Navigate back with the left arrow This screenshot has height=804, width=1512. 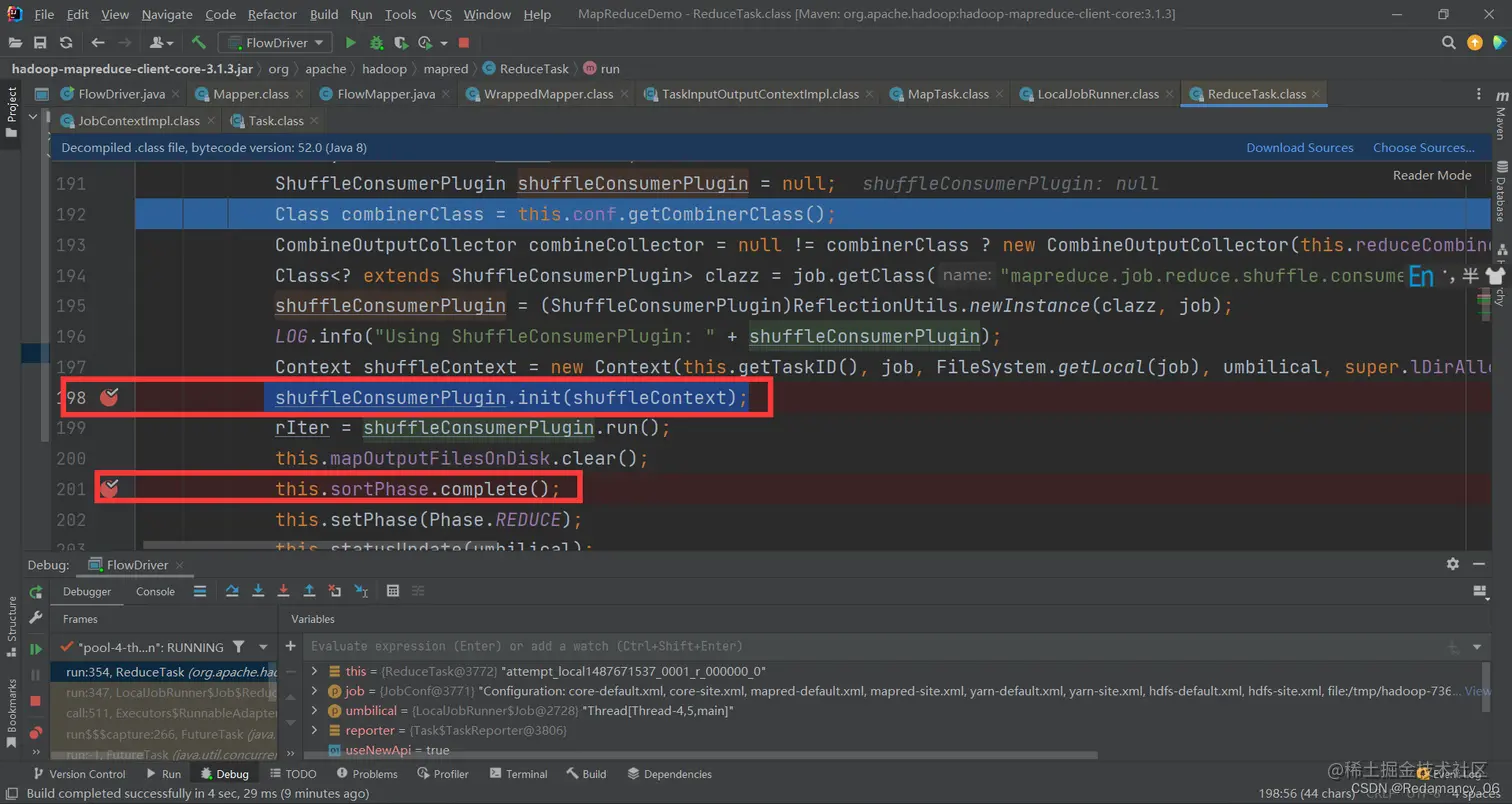coord(98,43)
